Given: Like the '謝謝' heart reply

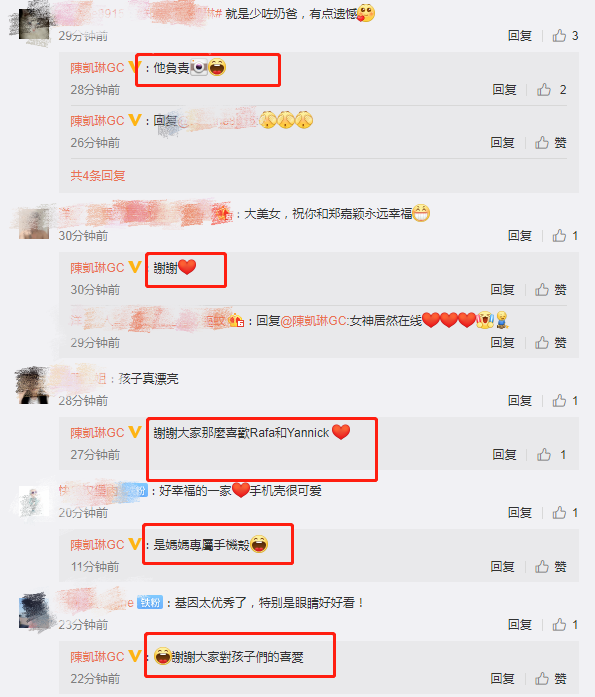Looking at the screenshot, I should coord(551,290).
